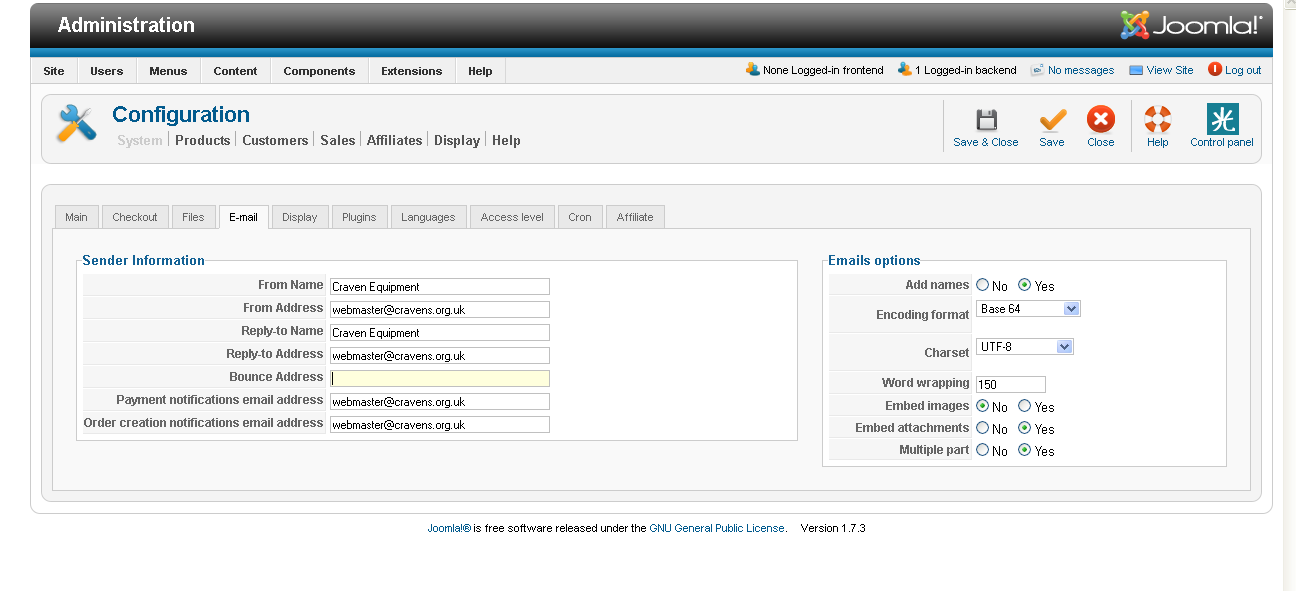1296x591 pixels.
Task: Switch to the Cron tab
Action: tap(580, 217)
